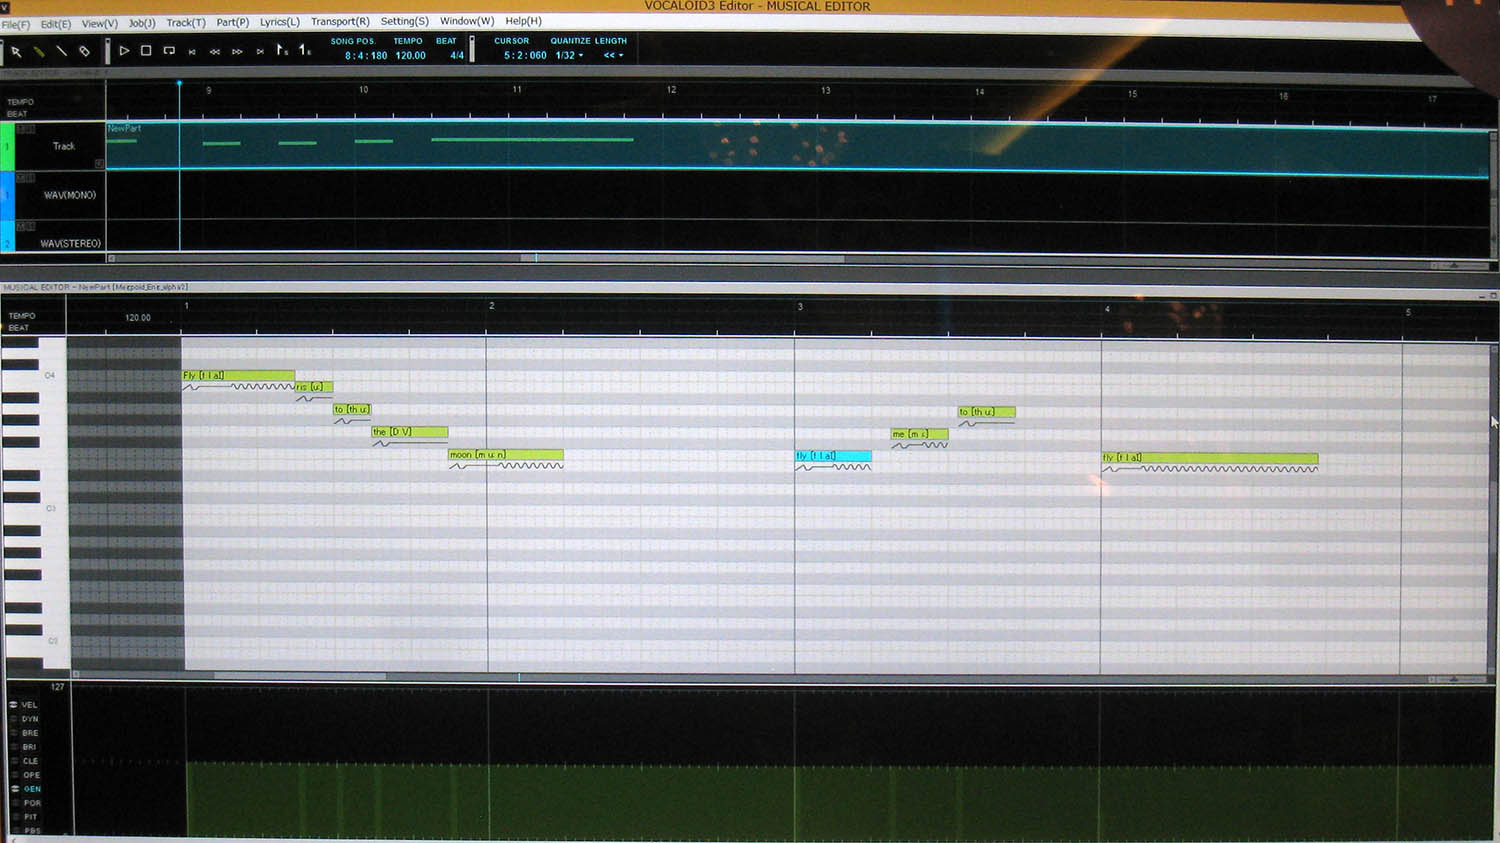The width and height of the screenshot is (1500, 843).
Task: Open the Lyrics(L) menu
Action: pyautogui.click(x=279, y=22)
